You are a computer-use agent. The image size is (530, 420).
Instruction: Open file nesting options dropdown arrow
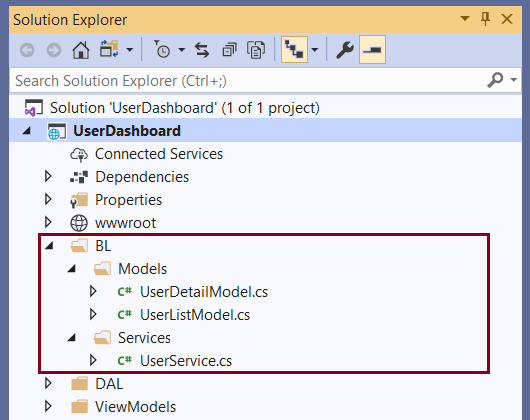tap(315, 50)
